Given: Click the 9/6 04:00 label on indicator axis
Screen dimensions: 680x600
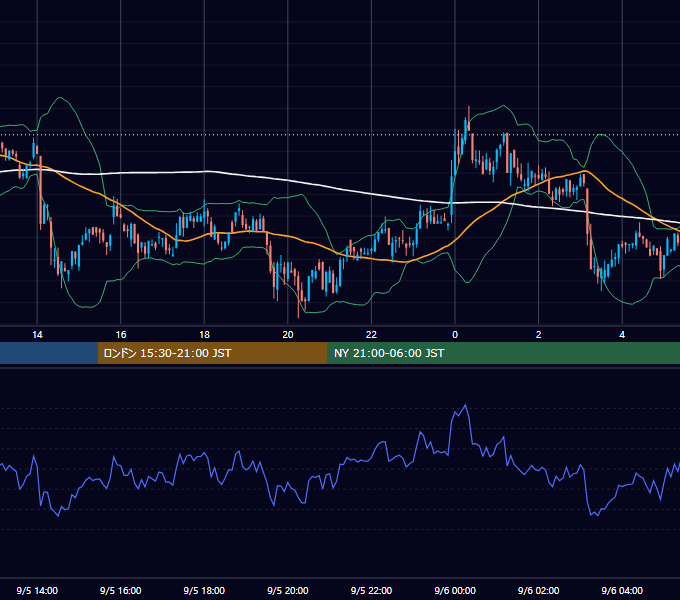Looking at the screenshot, I should pos(622,590).
